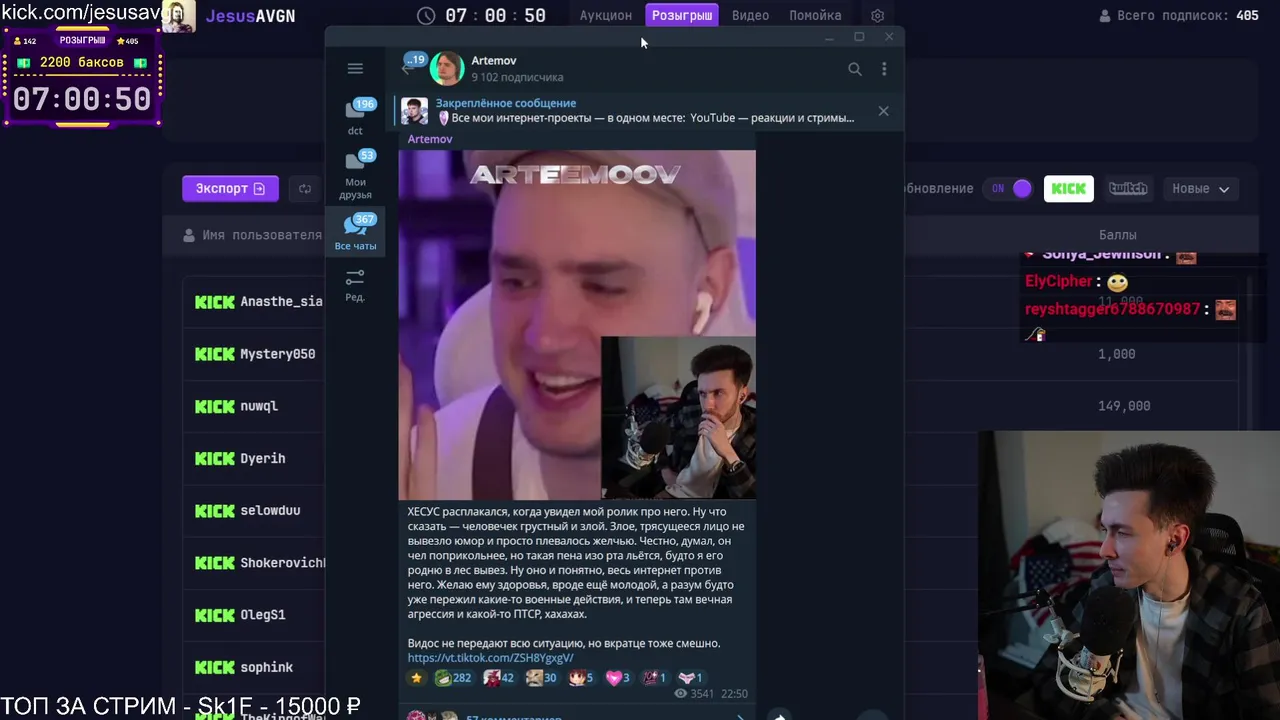The width and height of the screenshot is (1280, 720).
Task: Dismiss the pinned message bar
Action: (x=883, y=111)
